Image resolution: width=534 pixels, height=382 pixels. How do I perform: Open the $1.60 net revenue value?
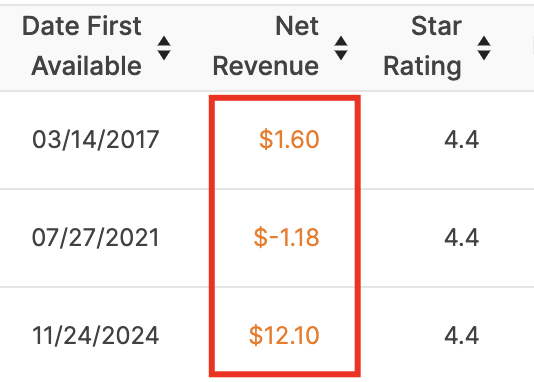(289, 139)
